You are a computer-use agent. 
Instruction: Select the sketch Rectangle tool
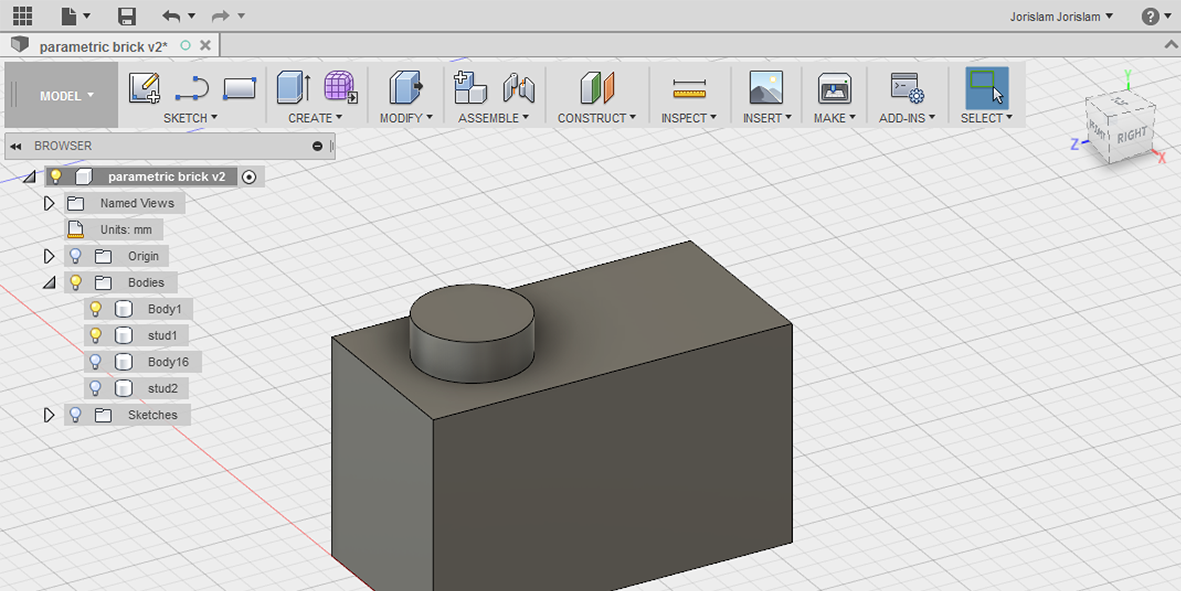[x=240, y=88]
